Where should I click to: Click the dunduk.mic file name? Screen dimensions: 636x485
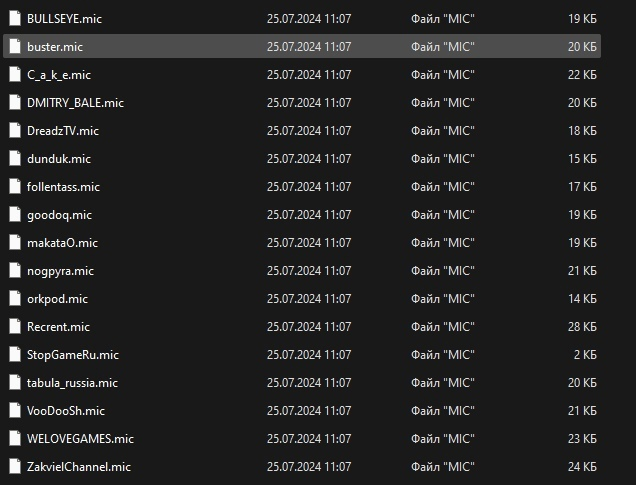click(x=59, y=159)
